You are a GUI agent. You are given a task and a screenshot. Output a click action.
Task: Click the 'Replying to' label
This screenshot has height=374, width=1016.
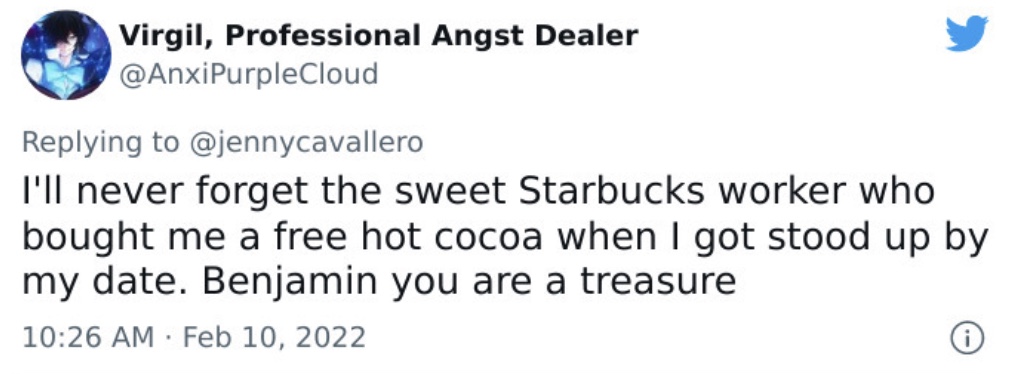[102, 143]
